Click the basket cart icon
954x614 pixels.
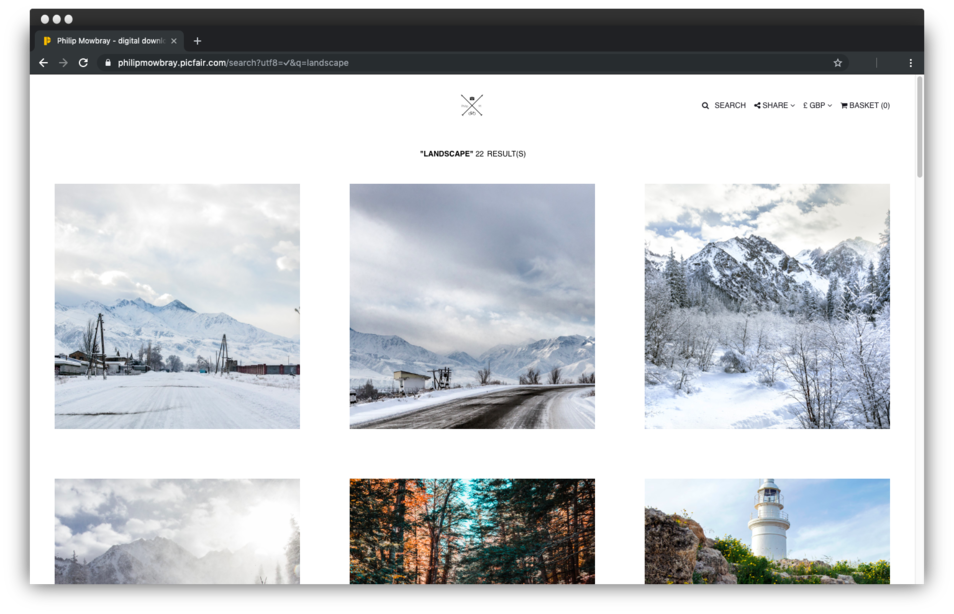[844, 106]
